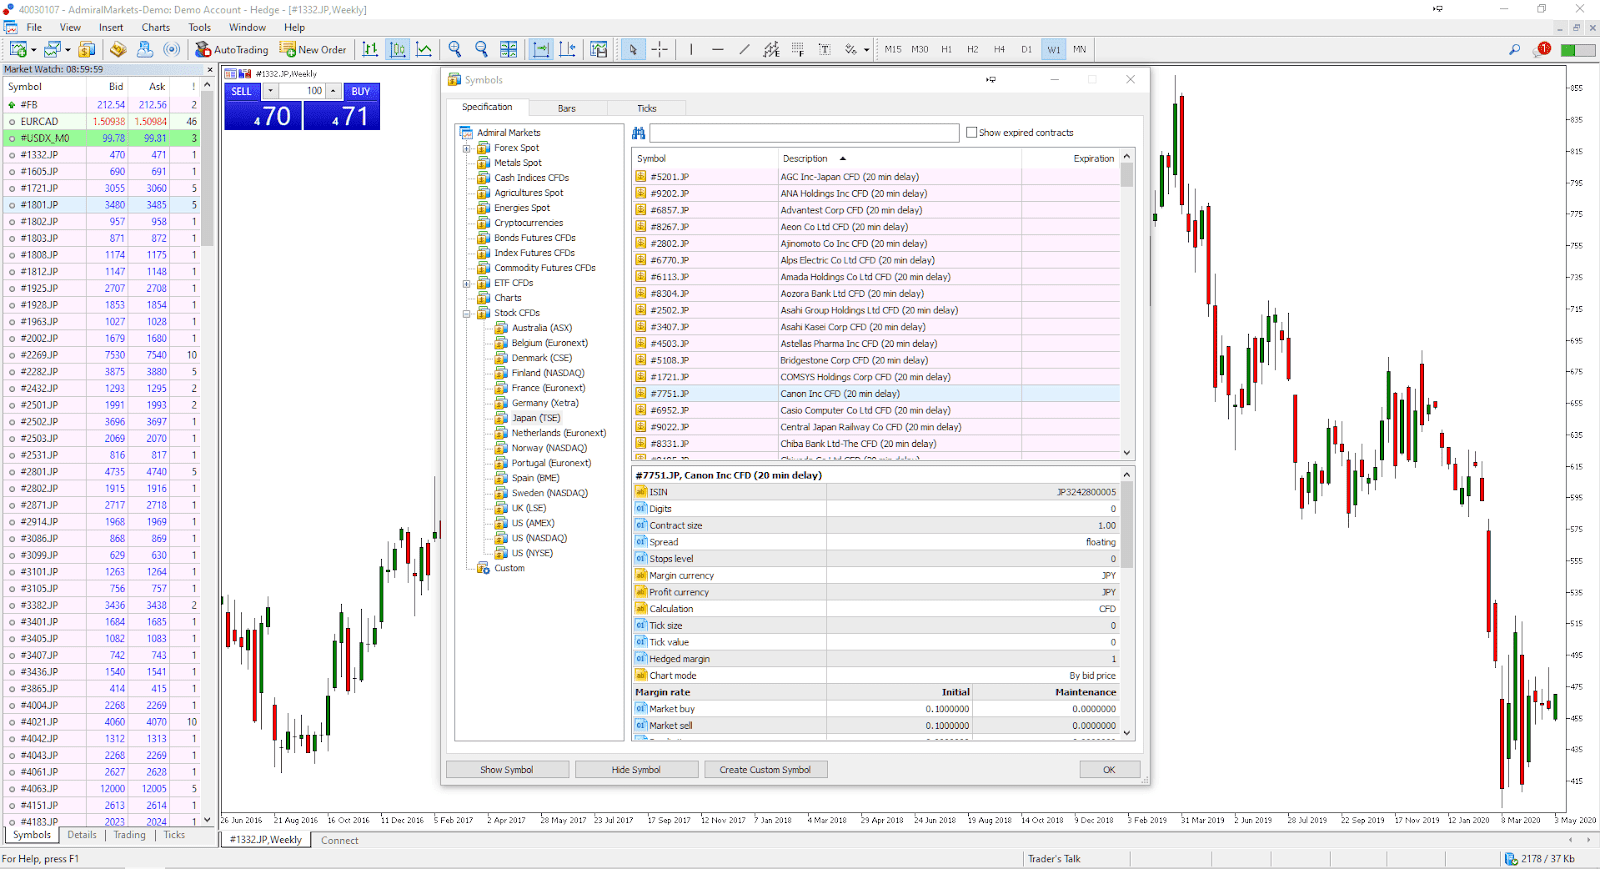Image resolution: width=1600 pixels, height=869 pixels.
Task: Close the Market Watch panel
Action: 210,70
